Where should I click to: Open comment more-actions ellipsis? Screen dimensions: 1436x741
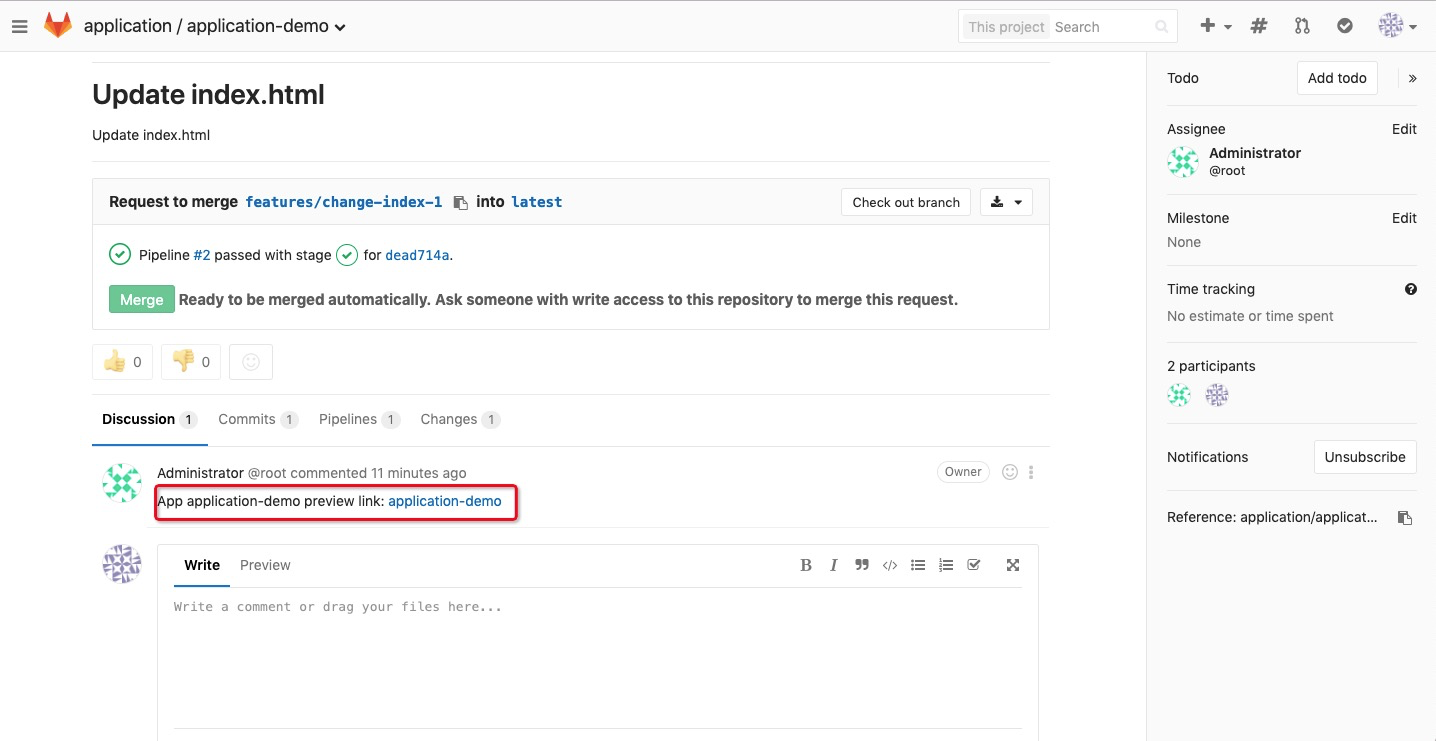pos(1031,472)
